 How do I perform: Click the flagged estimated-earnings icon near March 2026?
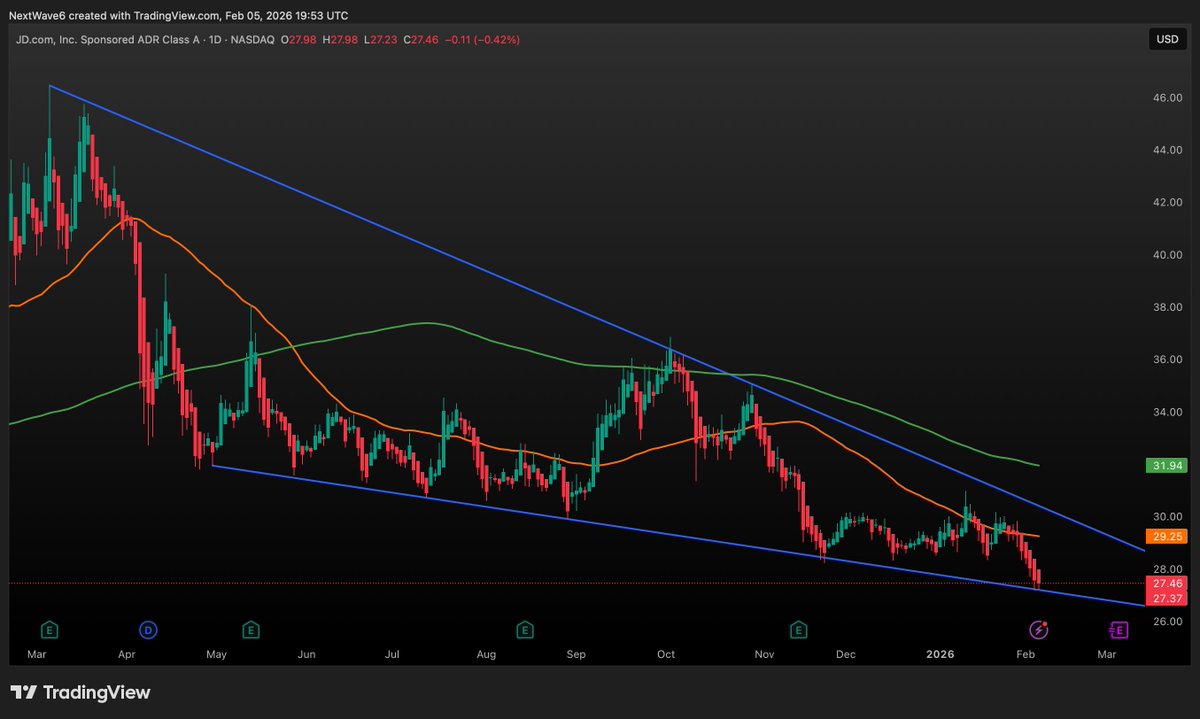pos(1117,630)
